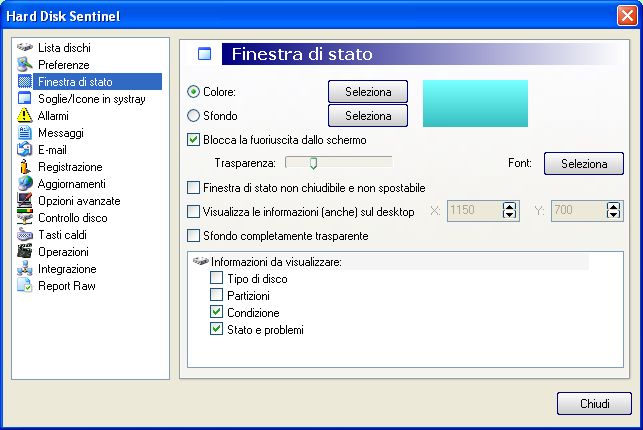Click the Aggiornamenti label in sidebar
643x430 pixels.
click(x=72, y=184)
